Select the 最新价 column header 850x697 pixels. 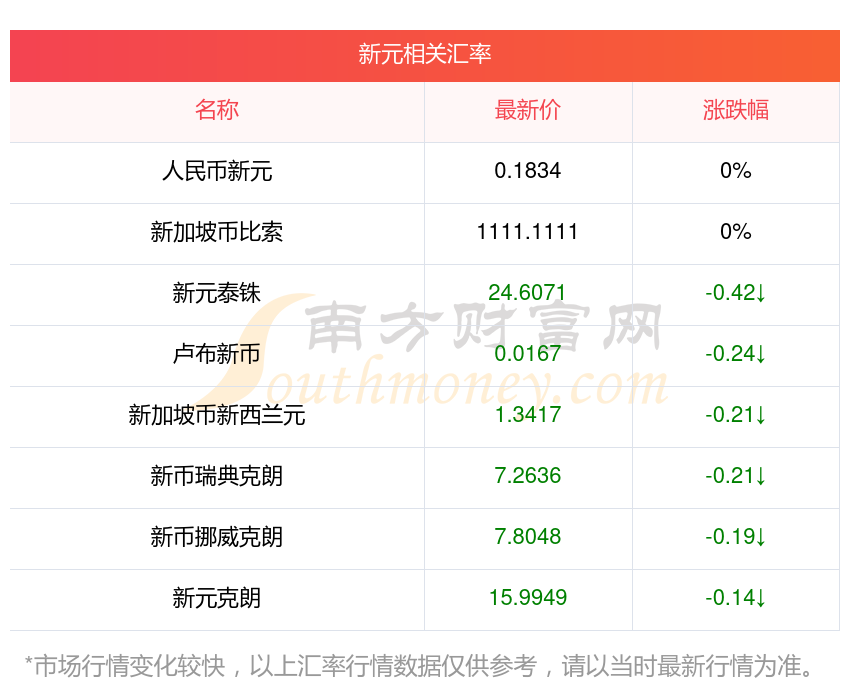click(x=527, y=110)
